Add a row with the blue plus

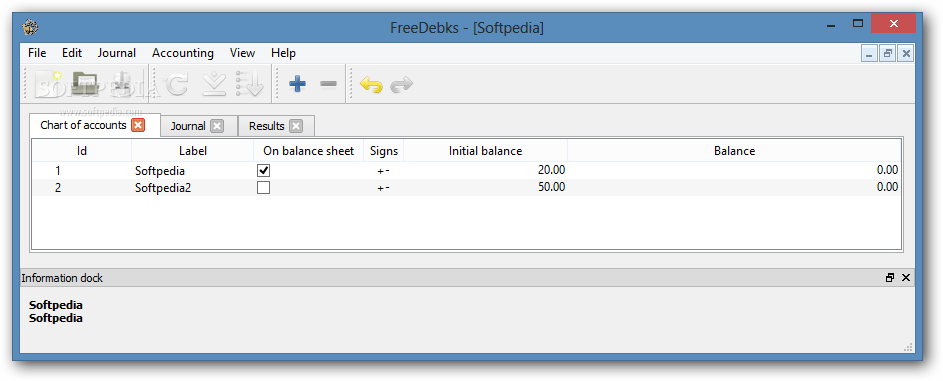[297, 84]
